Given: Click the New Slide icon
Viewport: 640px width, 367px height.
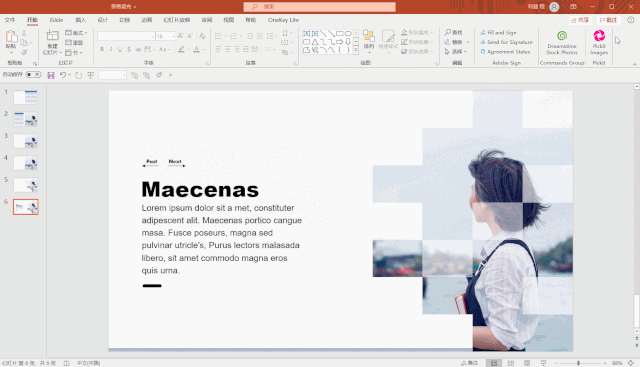Looking at the screenshot, I should [x=52, y=36].
